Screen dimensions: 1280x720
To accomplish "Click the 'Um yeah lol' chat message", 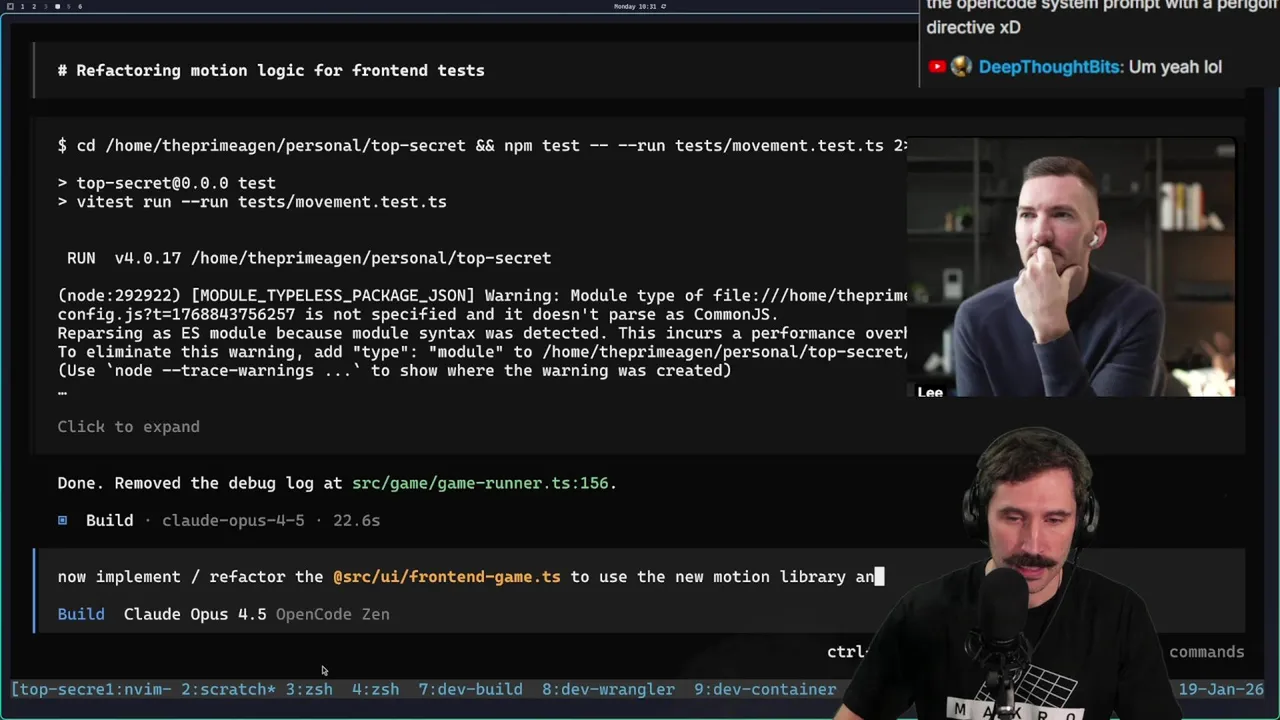I will 1176,67.
